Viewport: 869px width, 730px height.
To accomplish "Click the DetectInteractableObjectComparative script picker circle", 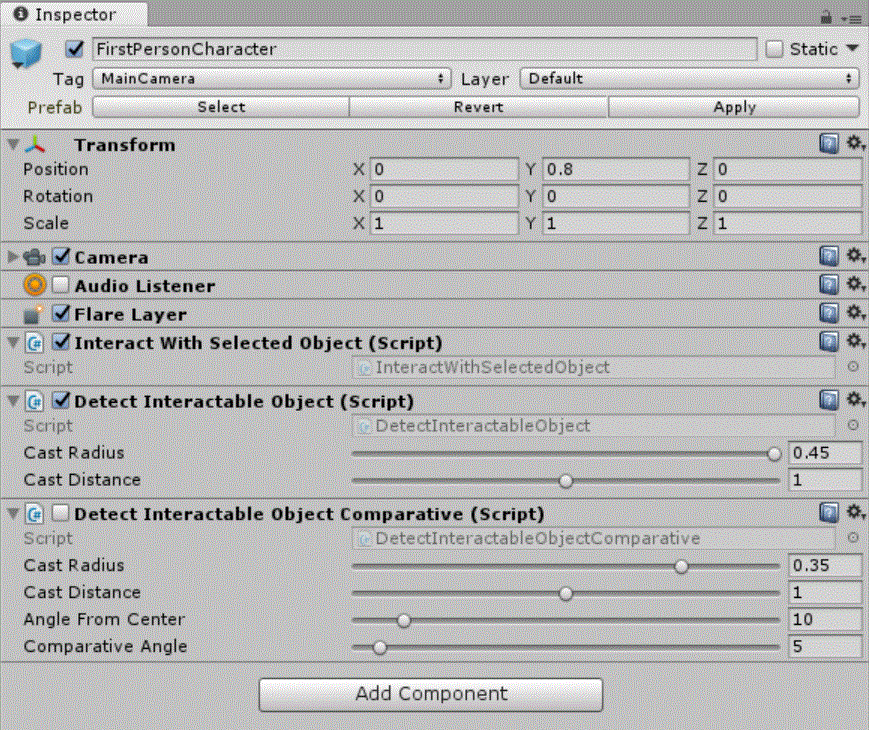I will coord(853,538).
